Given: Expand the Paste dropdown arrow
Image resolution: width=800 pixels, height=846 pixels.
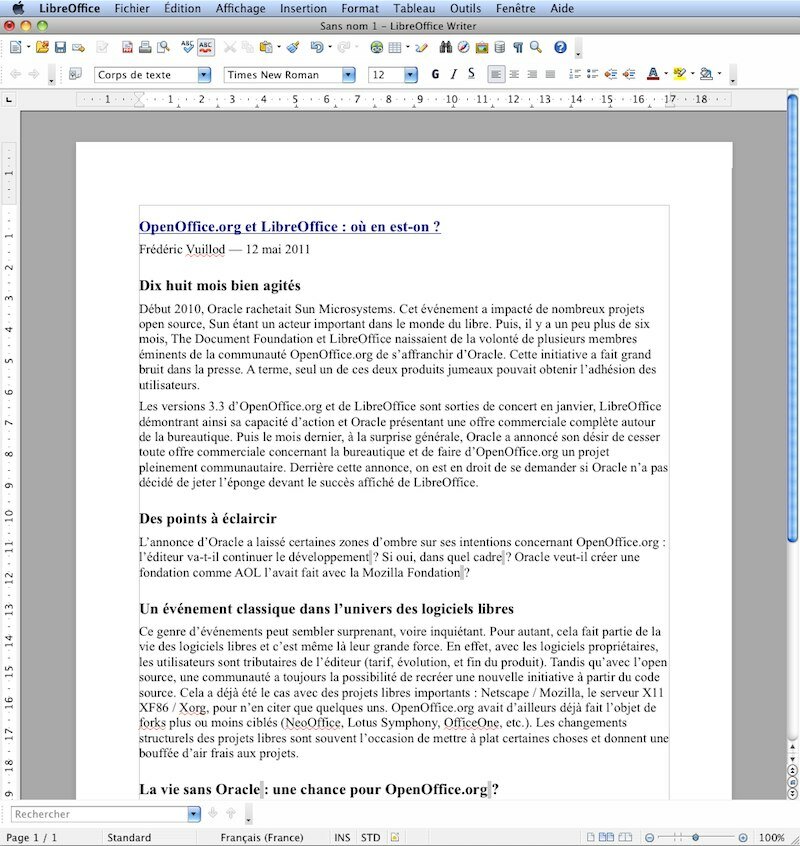Looking at the screenshot, I should [x=278, y=47].
